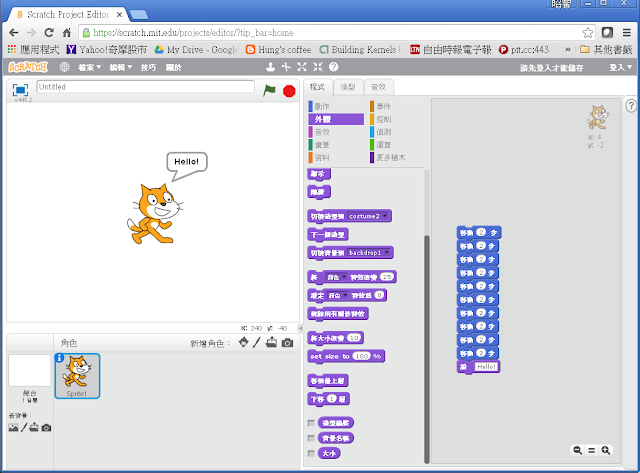
Task: Select the Sprite1 thumbnail
Action: pos(77,376)
